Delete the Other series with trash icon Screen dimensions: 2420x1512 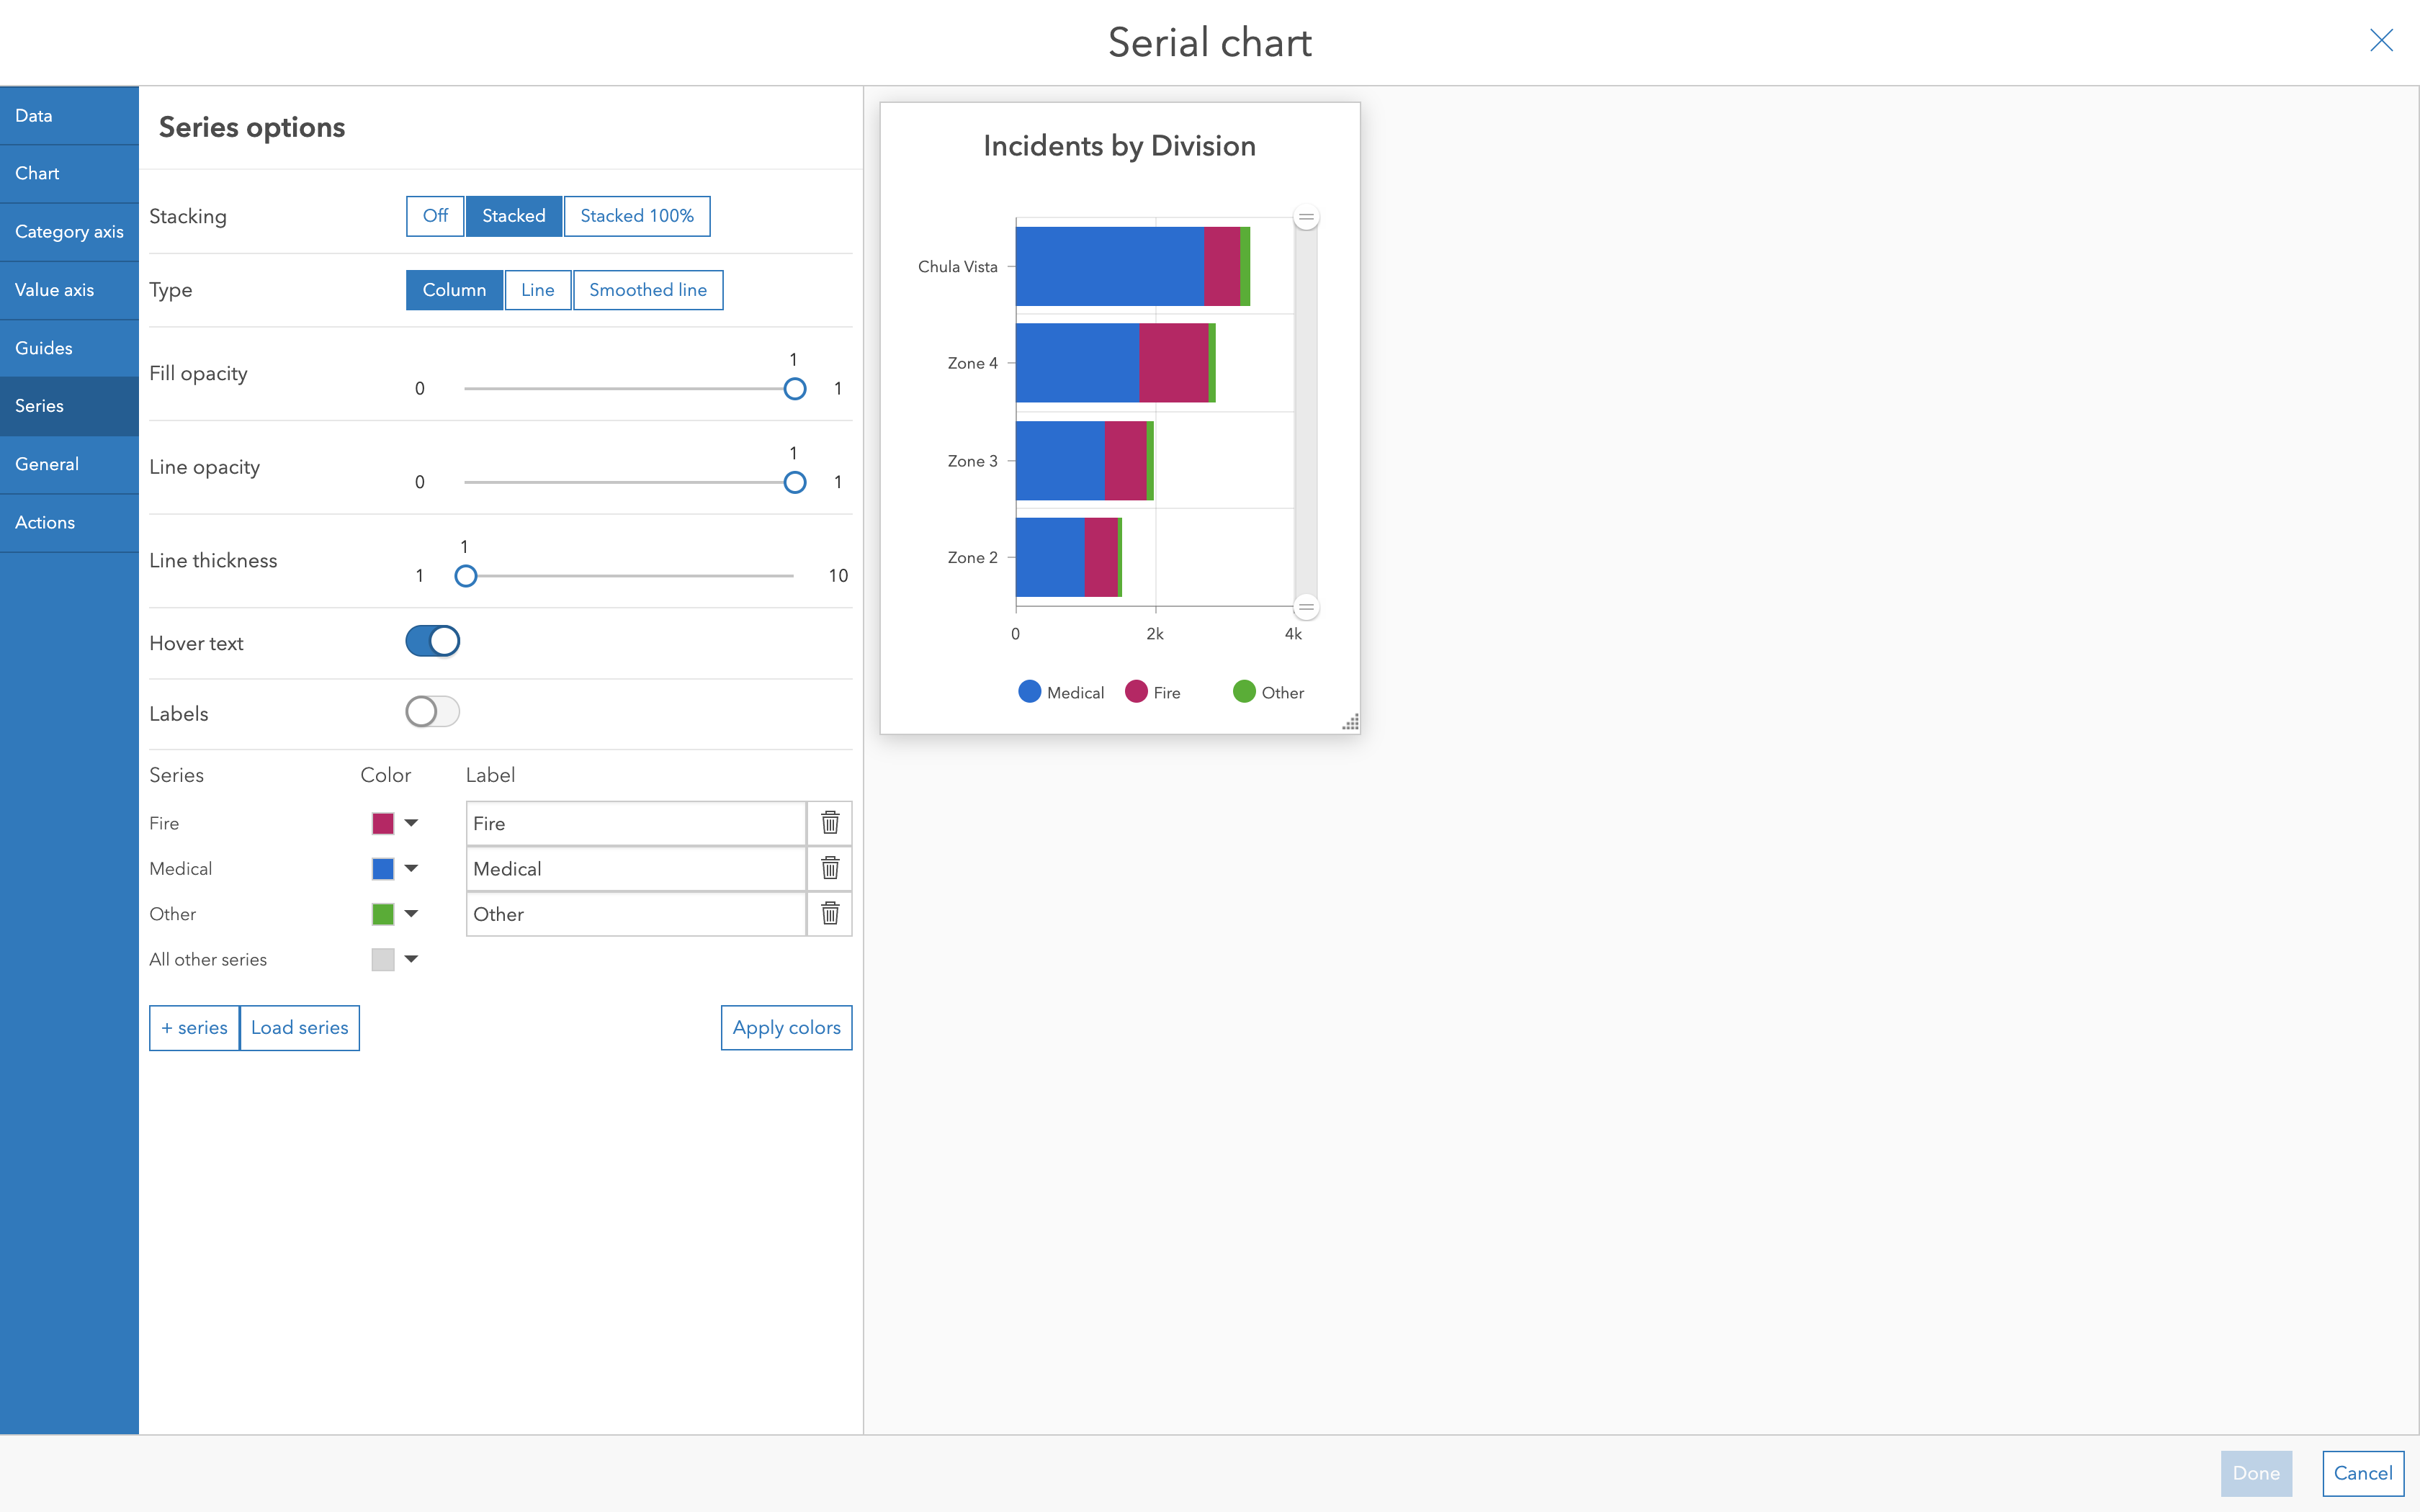829,913
